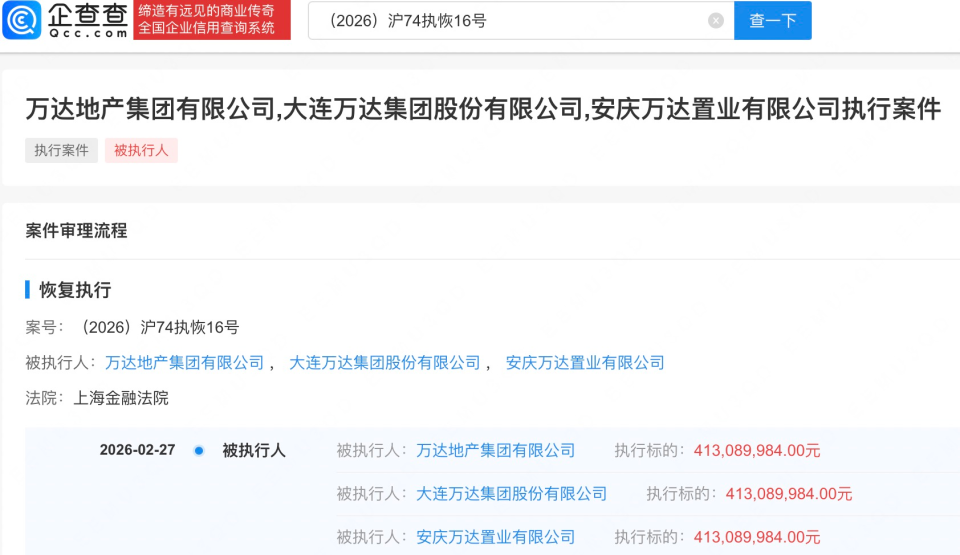
Task: Open 大连万达集团股份有限公司 link in the 被执行人 line
Action: pyautogui.click(x=384, y=363)
